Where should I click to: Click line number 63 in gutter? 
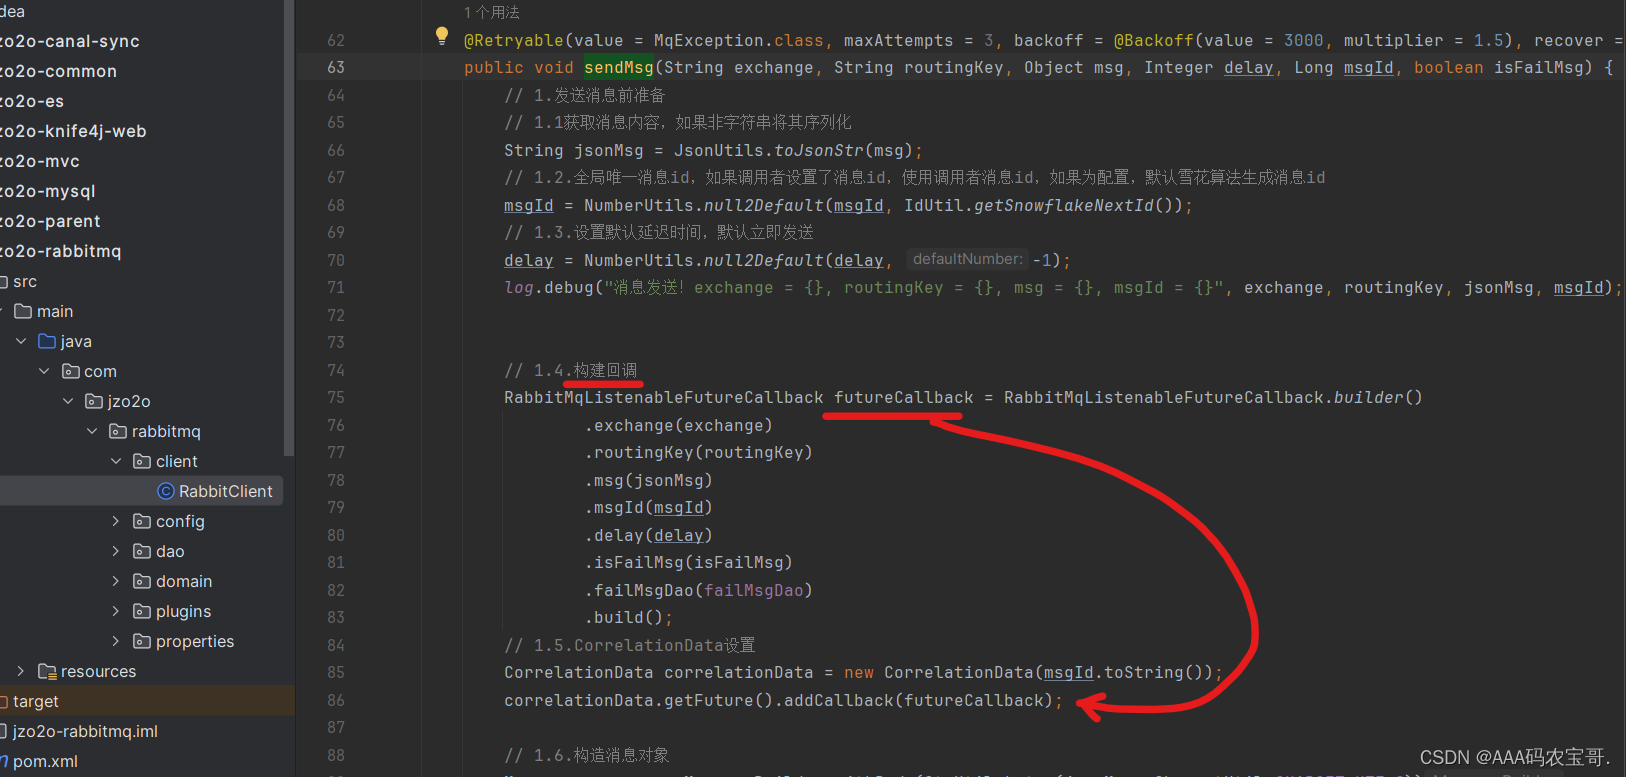[335, 67]
